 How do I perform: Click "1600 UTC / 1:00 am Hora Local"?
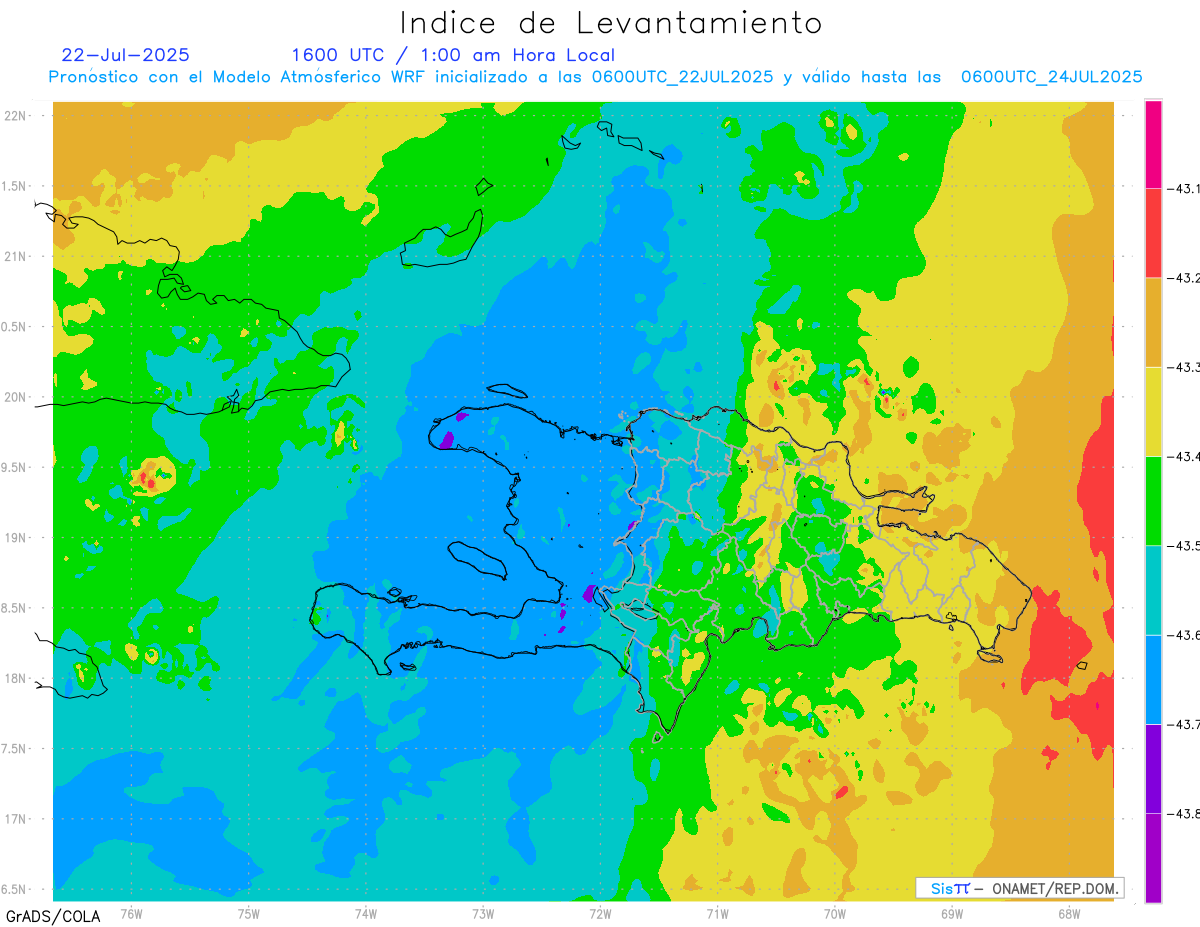(453, 55)
